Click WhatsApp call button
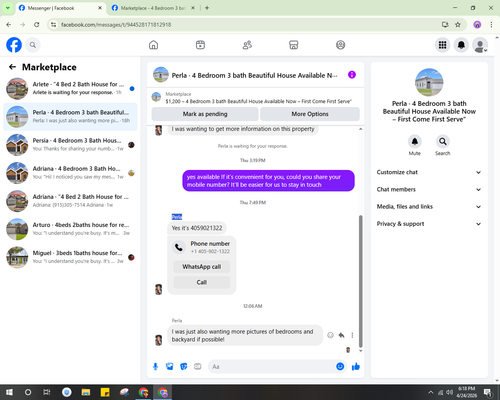This screenshot has width=500, height=400. (202, 267)
